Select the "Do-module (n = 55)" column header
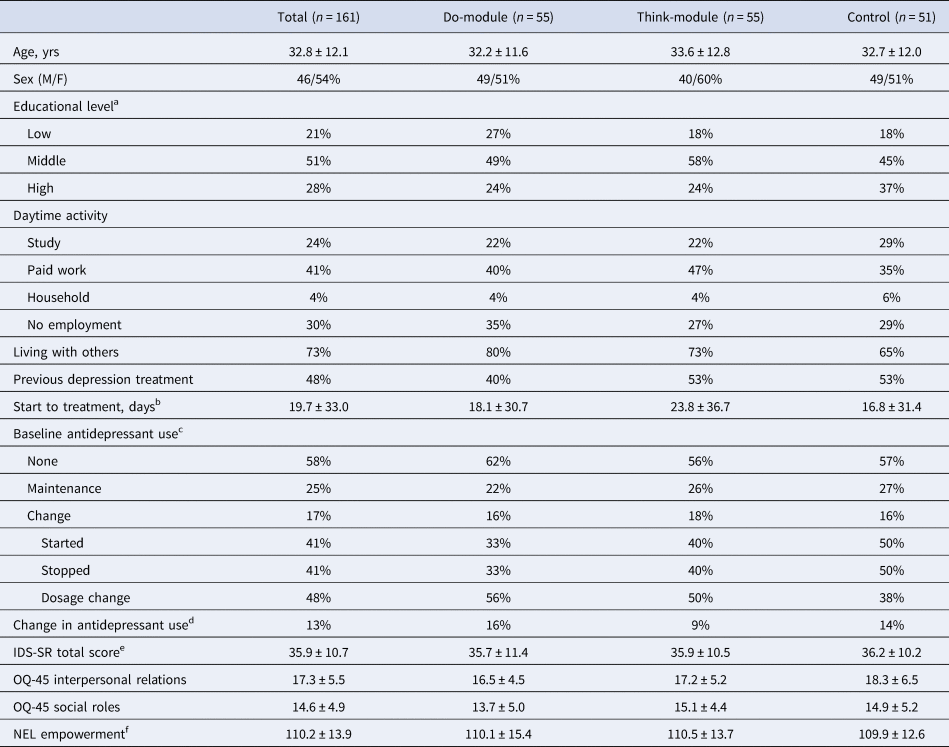The height and width of the screenshot is (747, 949). pyautogui.click(x=494, y=17)
